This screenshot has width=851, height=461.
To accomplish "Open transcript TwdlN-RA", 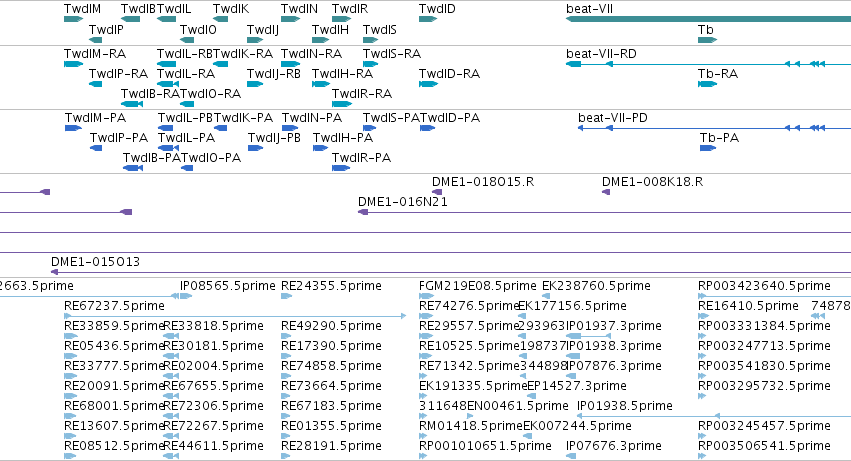I will tap(312, 54).
